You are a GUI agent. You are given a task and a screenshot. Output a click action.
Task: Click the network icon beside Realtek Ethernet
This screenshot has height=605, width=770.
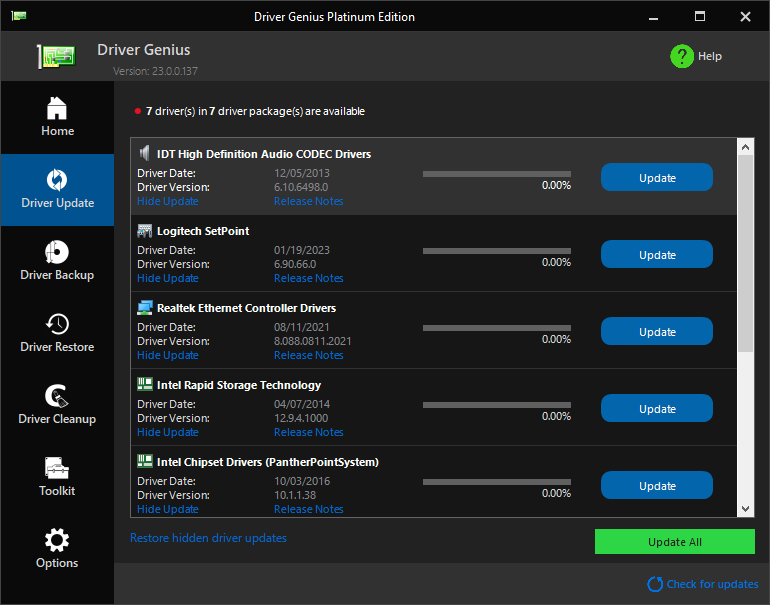[144, 308]
